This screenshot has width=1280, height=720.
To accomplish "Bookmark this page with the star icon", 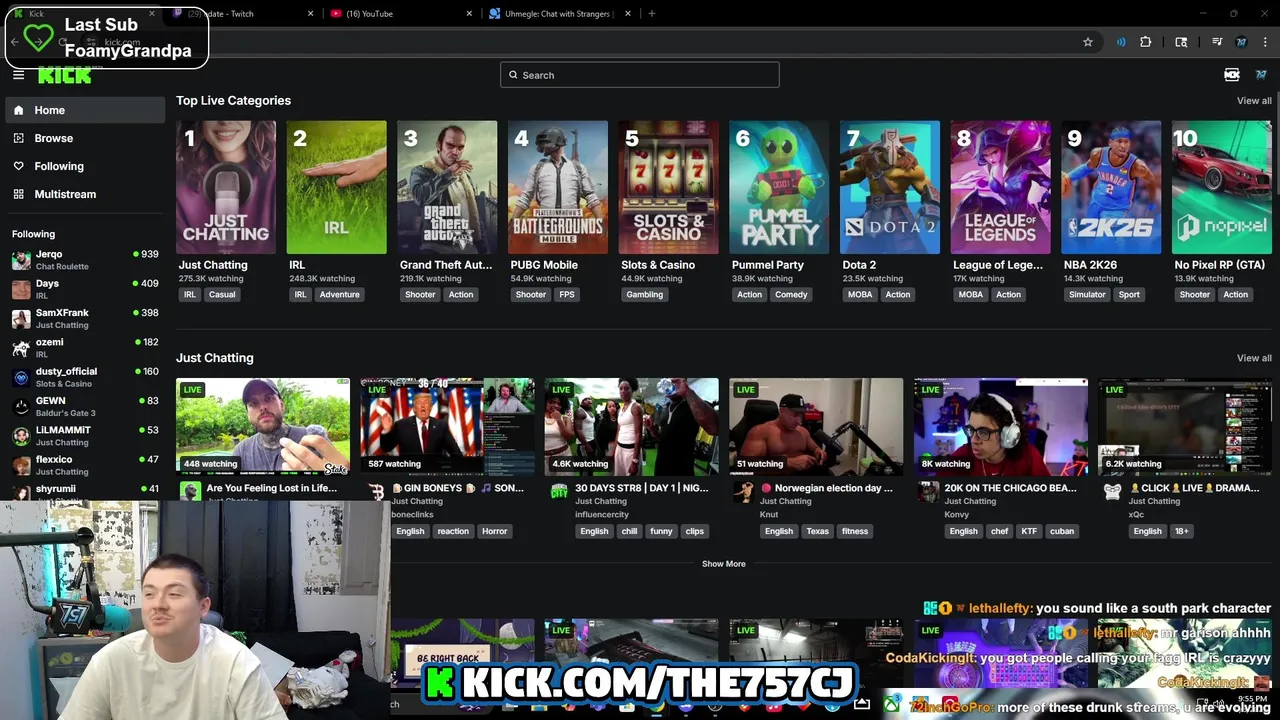I will coord(1088,42).
